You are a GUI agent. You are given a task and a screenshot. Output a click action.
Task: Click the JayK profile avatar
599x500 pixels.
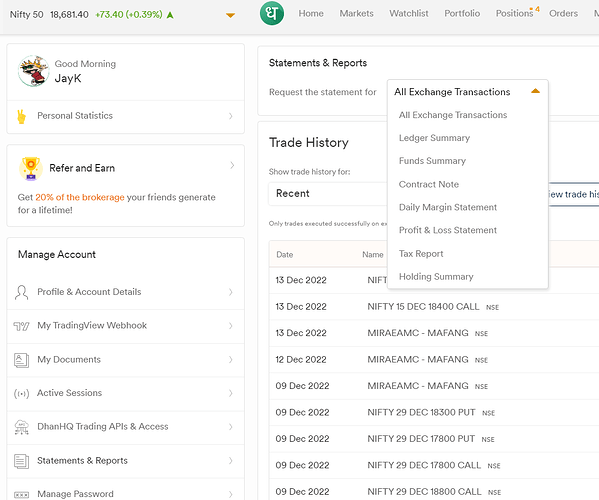[34, 71]
